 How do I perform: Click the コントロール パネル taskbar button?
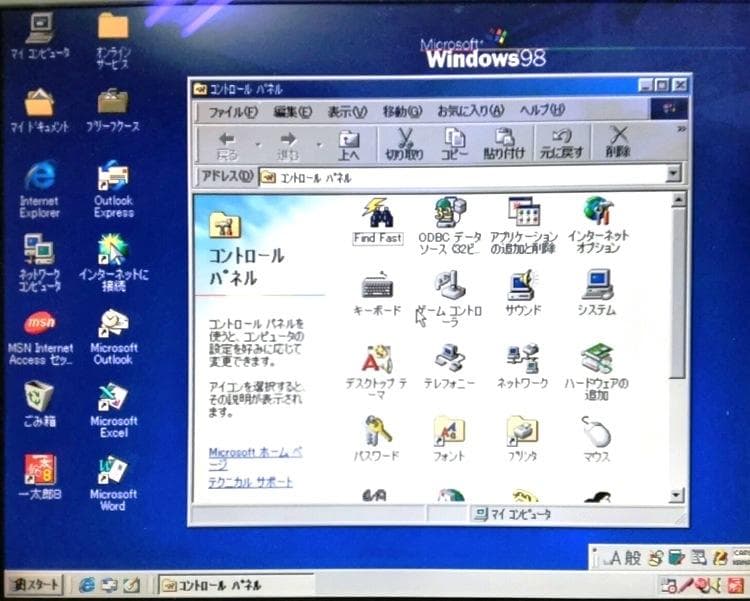pyautogui.click(x=236, y=585)
